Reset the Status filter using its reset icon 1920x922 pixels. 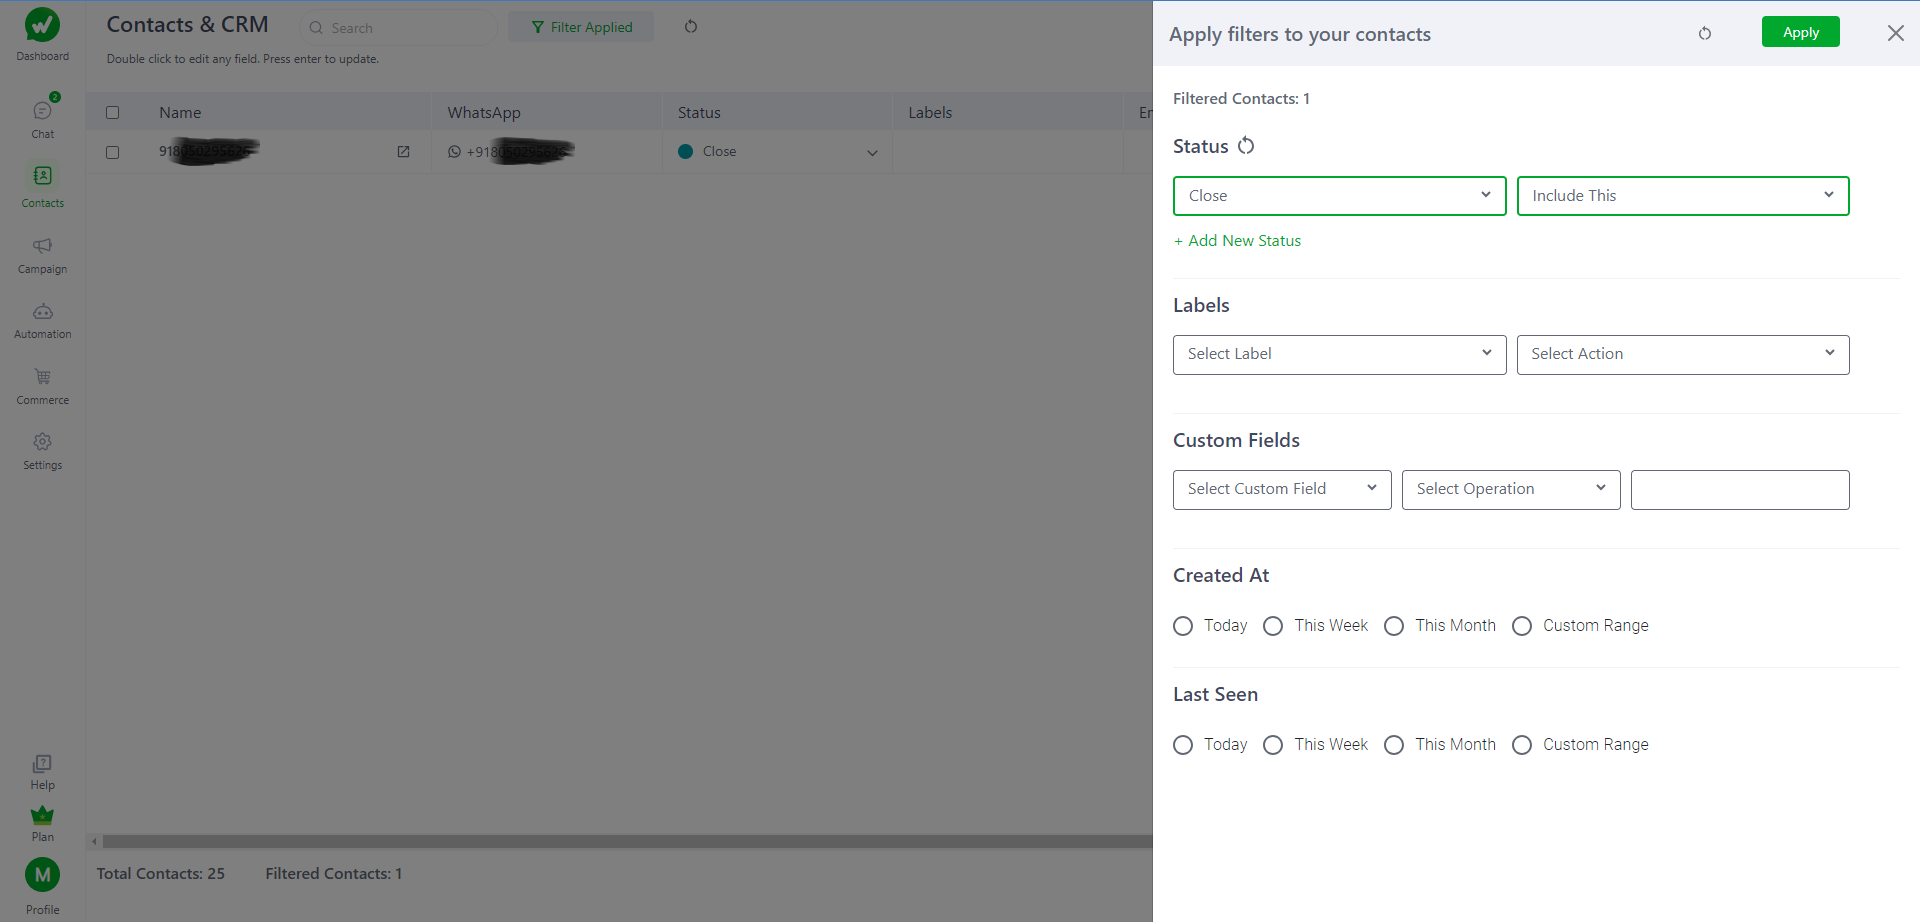click(x=1246, y=145)
